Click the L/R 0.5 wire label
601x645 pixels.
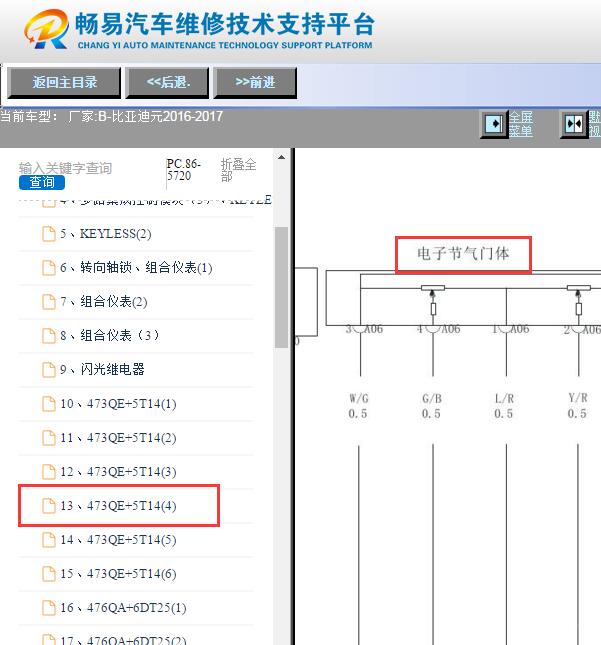pos(504,406)
